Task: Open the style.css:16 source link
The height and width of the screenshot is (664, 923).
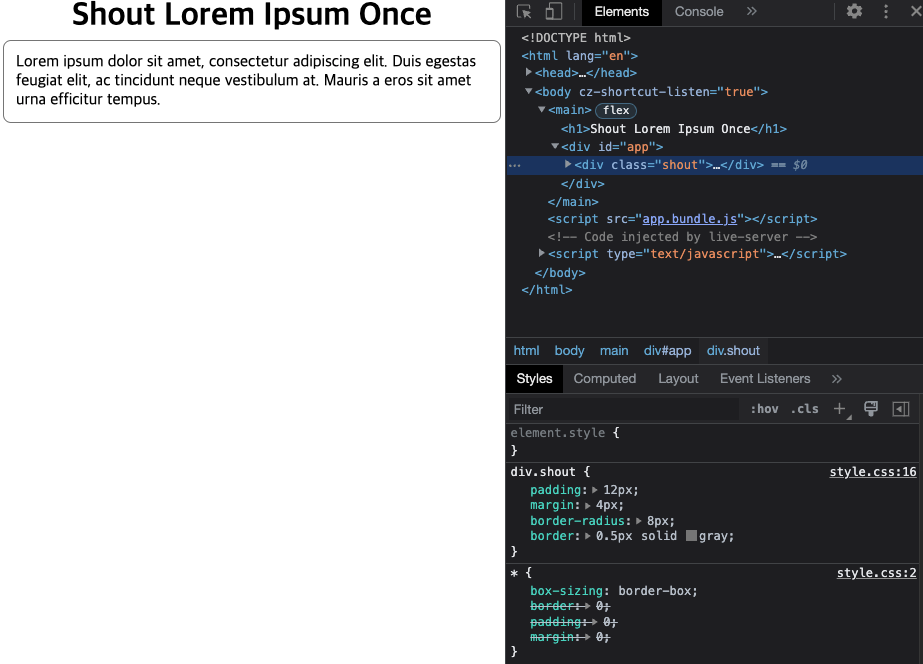Action: tap(873, 472)
